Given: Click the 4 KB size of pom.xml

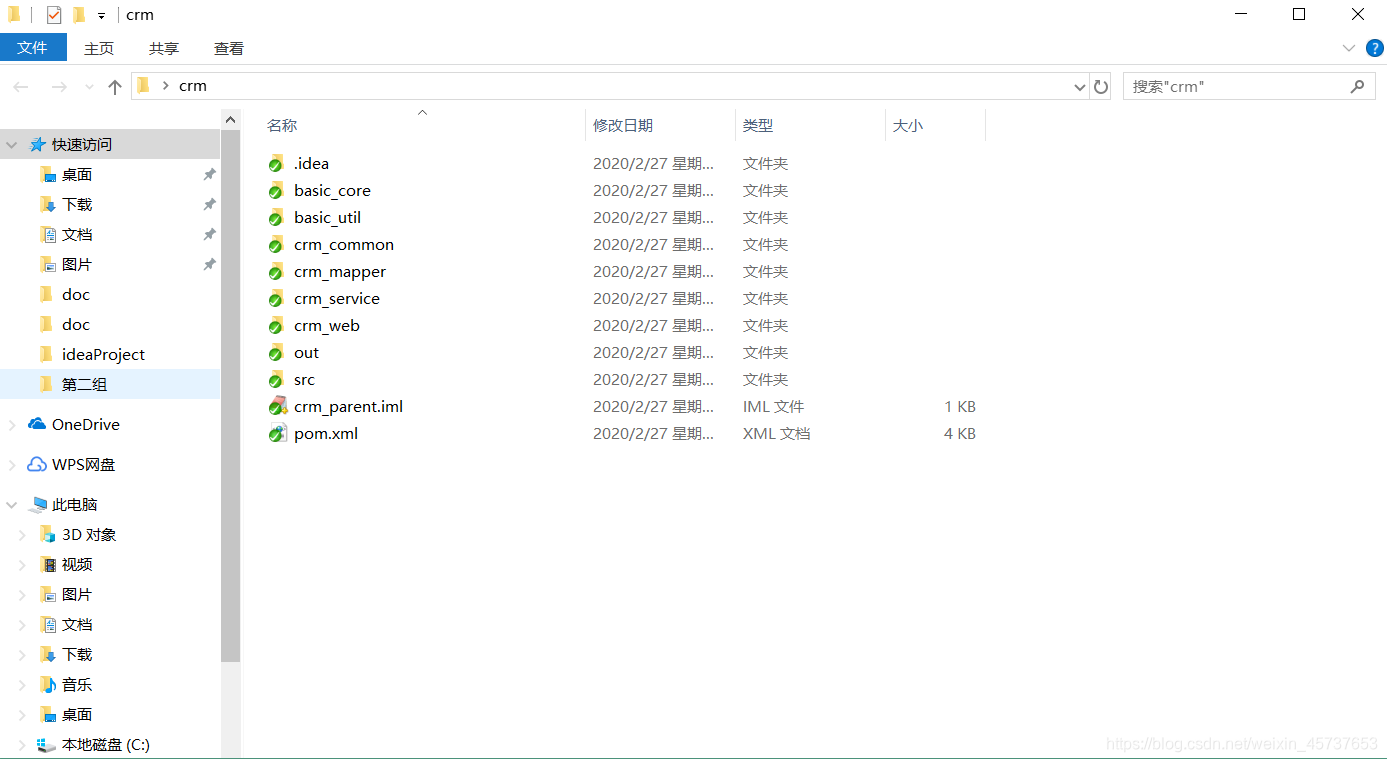Looking at the screenshot, I should point(960,434).
